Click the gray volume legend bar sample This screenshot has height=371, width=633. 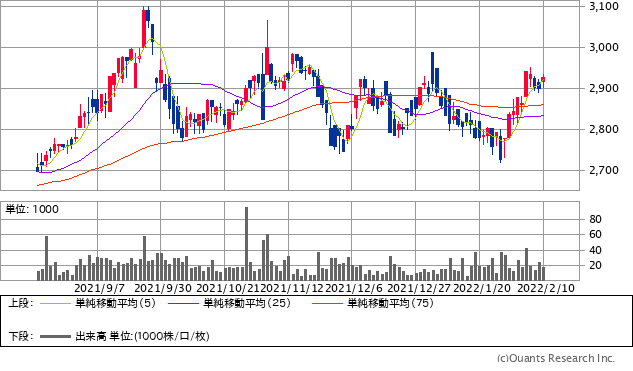coord(56,336)
